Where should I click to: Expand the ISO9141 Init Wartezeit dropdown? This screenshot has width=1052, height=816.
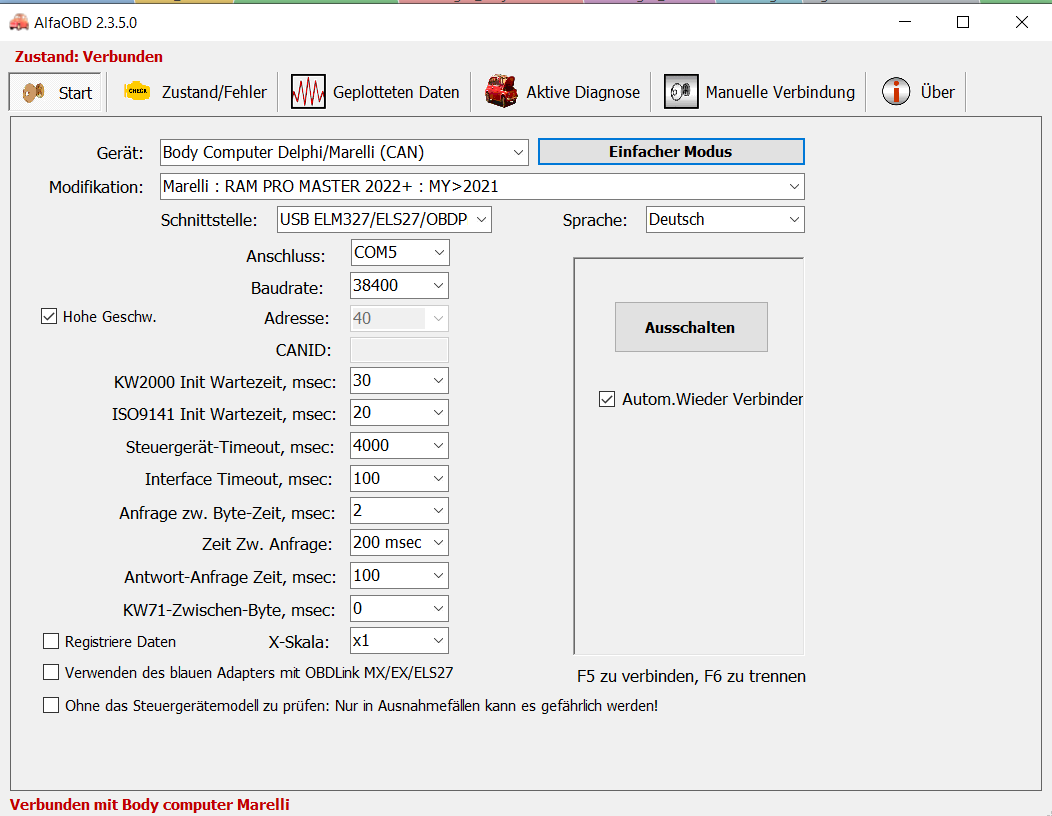coord(400,413)
